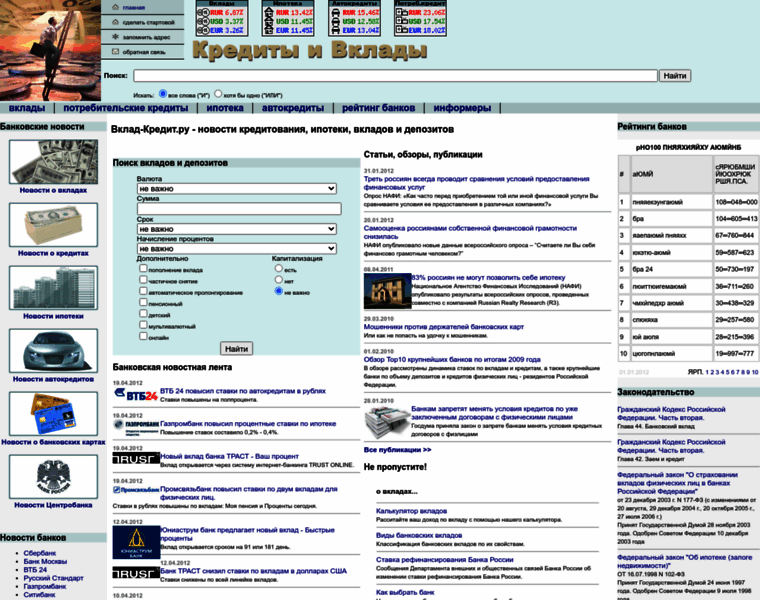Screen dimensions: 760x600
Task: Open the Все публикации >> link
Action: tap(397, 450)
